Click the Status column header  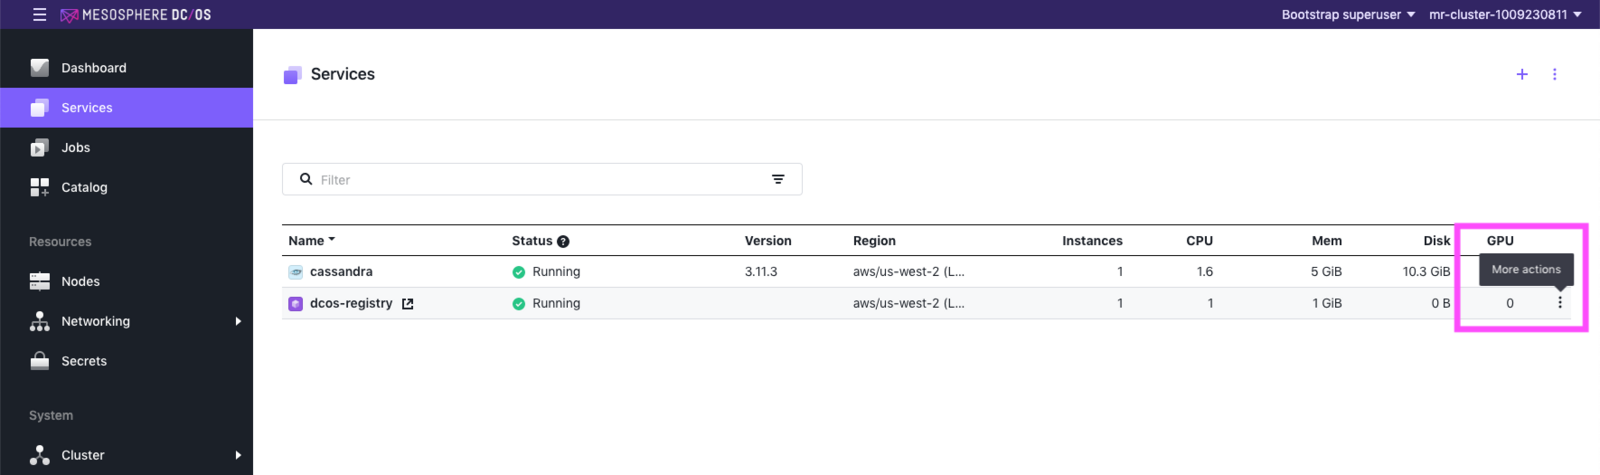pyautogui.click(x=532, y=241)
